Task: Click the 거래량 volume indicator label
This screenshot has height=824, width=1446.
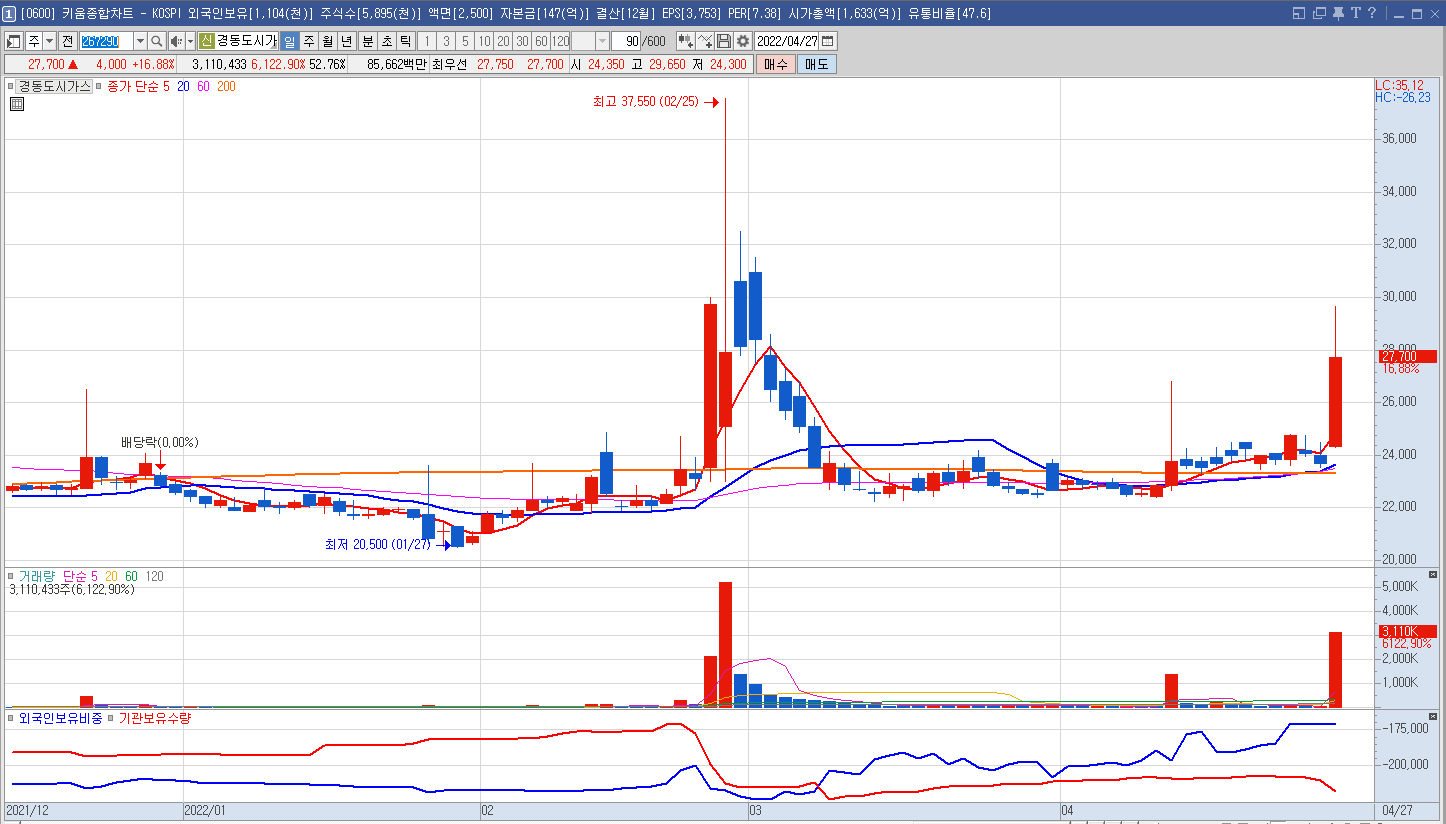Action: pos(37,577)
